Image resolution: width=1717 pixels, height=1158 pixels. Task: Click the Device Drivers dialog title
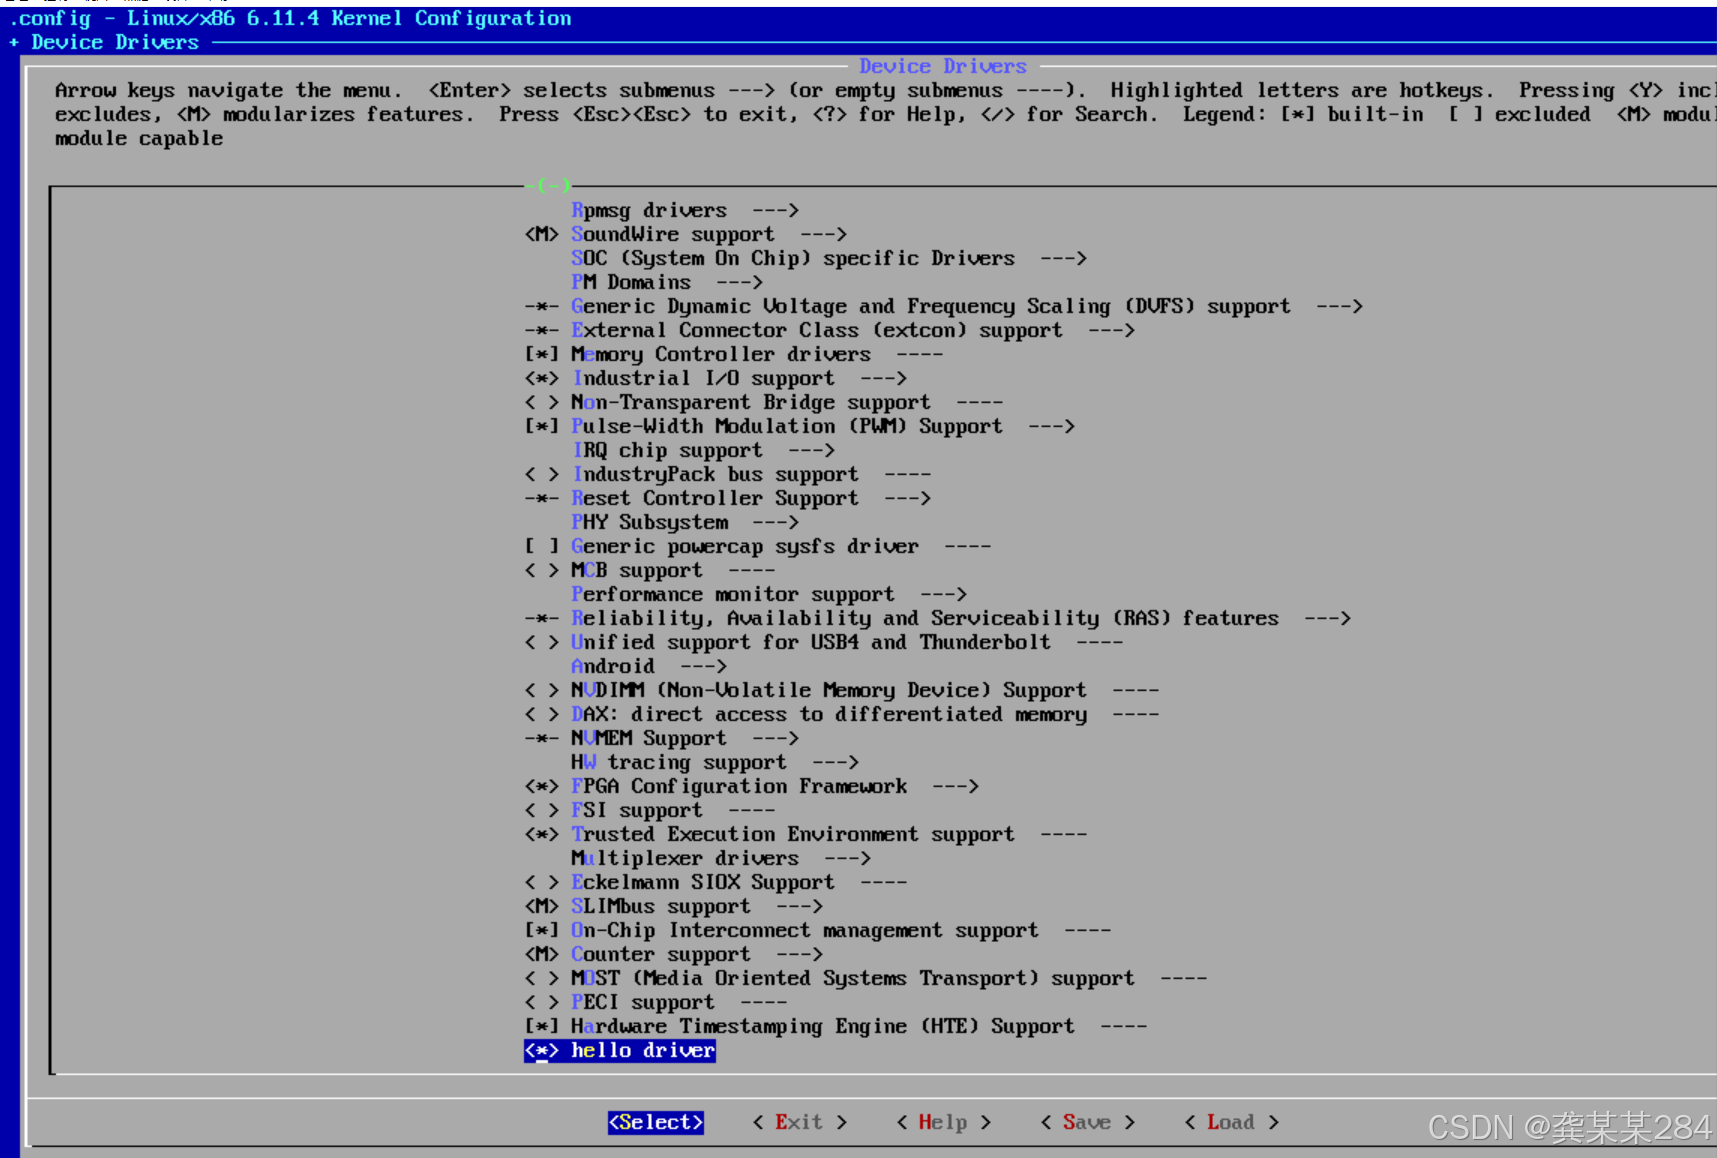(943, 66)
